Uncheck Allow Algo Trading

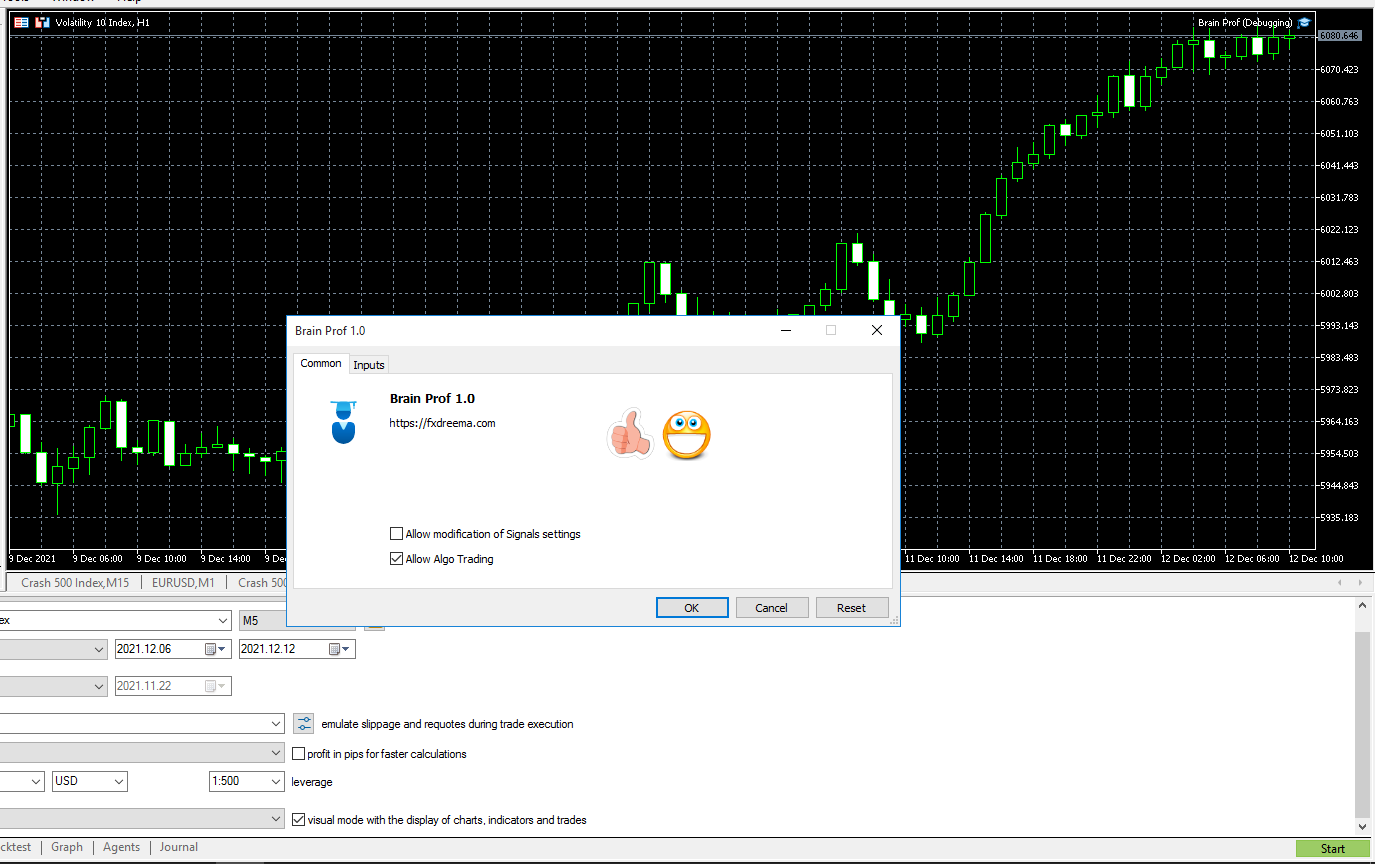(x=397, y=559)
